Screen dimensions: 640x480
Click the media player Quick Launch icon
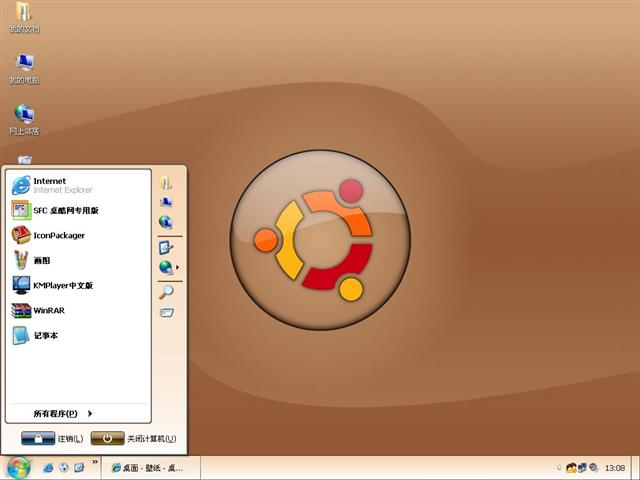tap(64, 468)
